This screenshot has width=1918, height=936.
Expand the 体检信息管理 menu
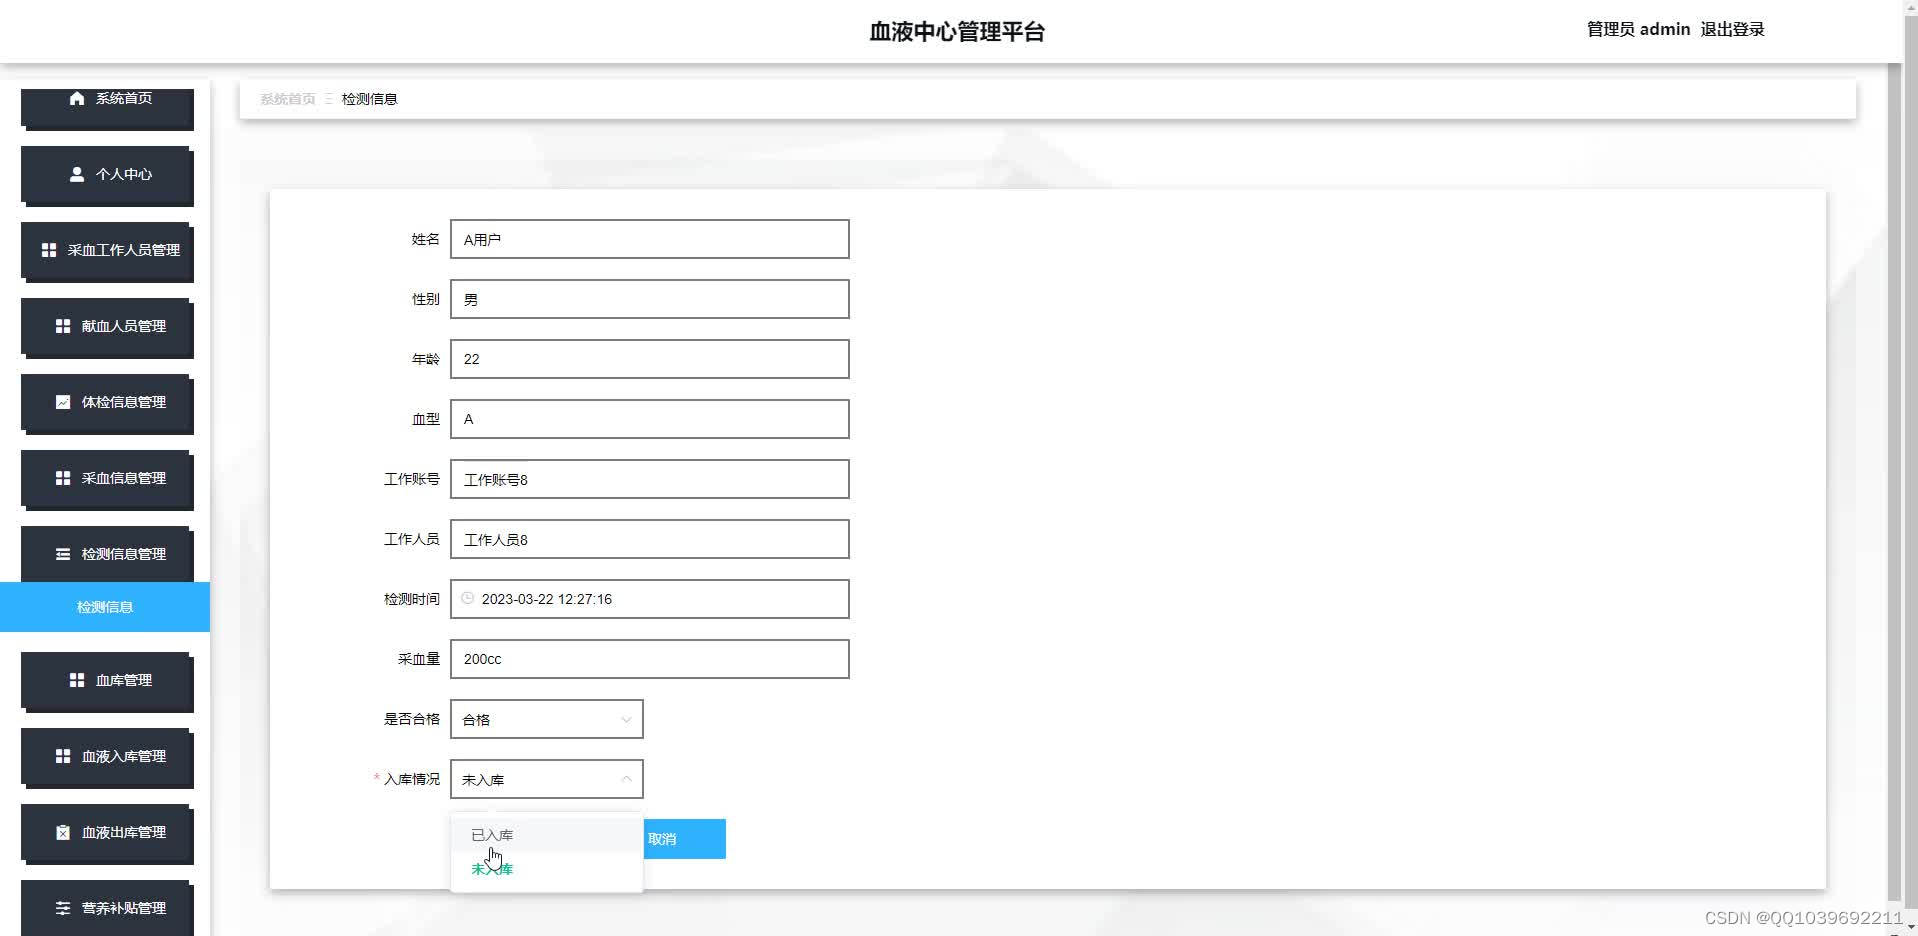(107, 403)
